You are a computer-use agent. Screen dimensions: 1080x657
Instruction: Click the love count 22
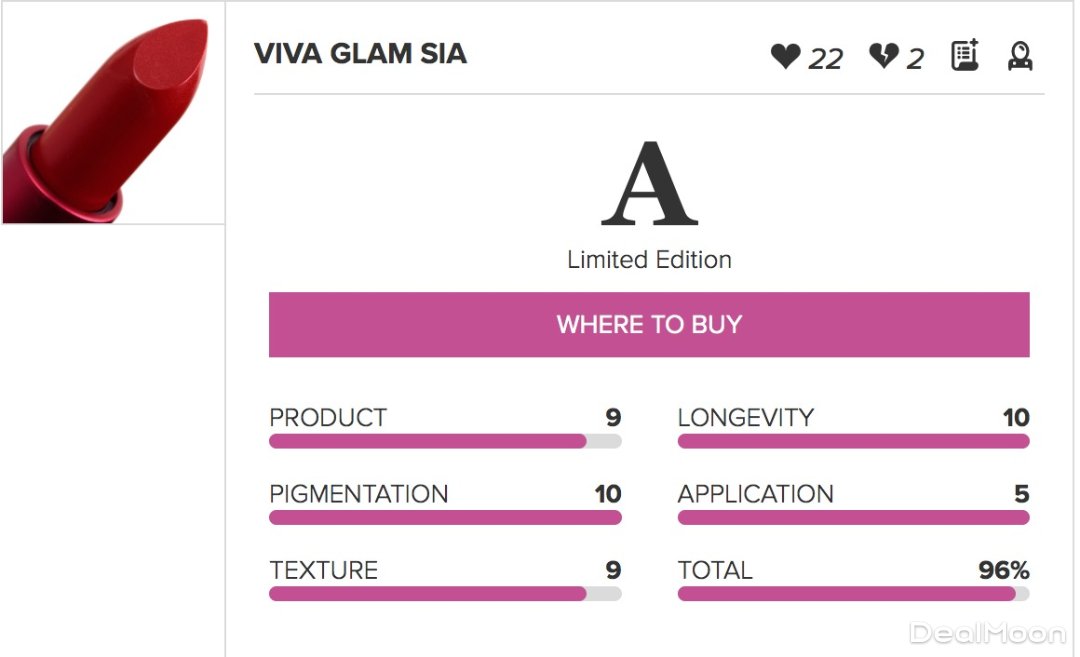pos(825,60)
